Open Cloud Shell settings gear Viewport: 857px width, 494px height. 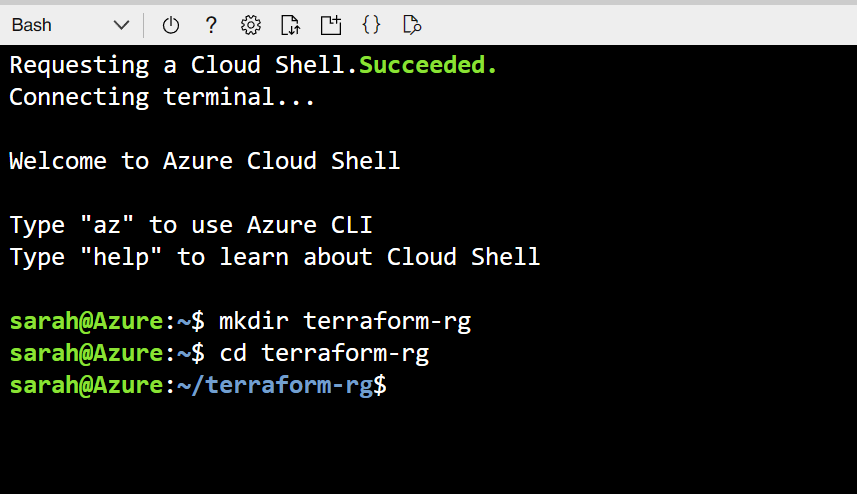pos(251,25)
